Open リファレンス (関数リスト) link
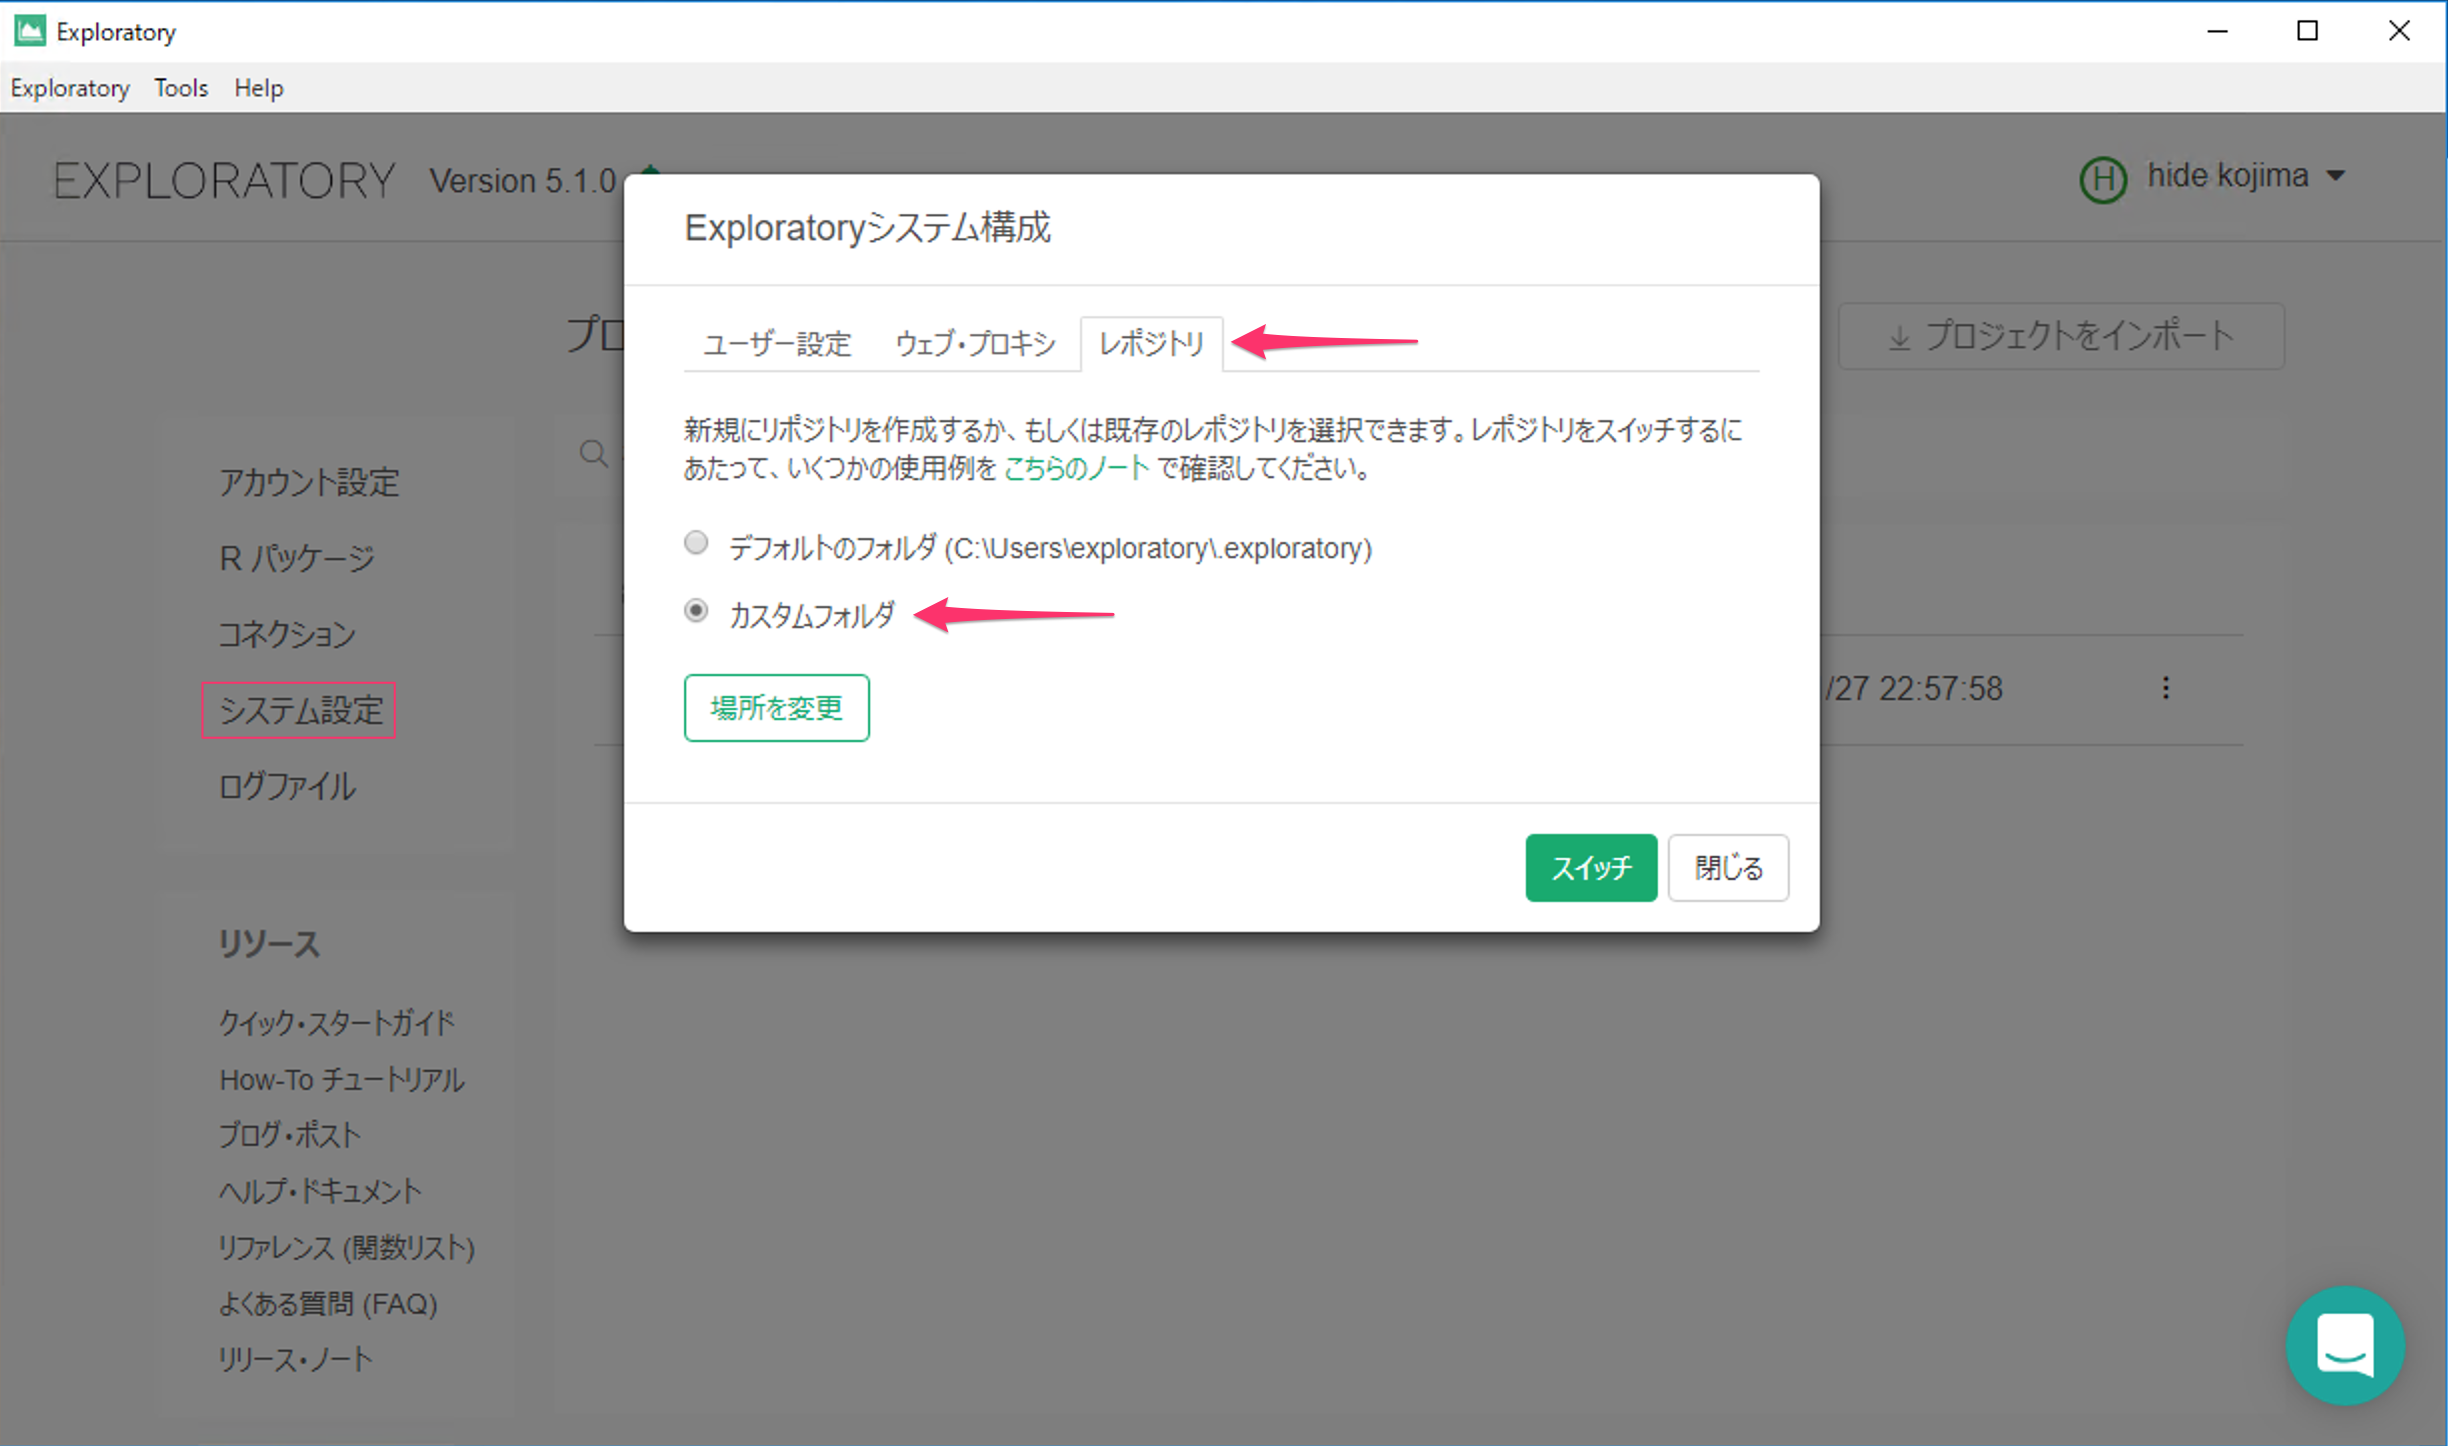This screenshot has height=1446, width=2448. point(347,1247)
